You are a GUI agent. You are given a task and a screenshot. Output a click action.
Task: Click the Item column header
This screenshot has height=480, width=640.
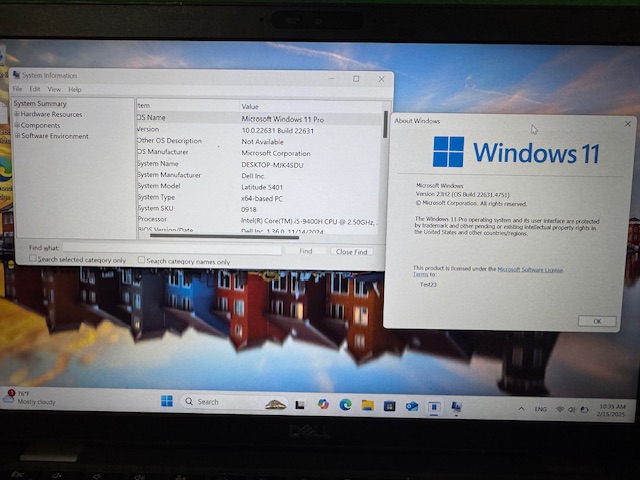click(188, 105)
